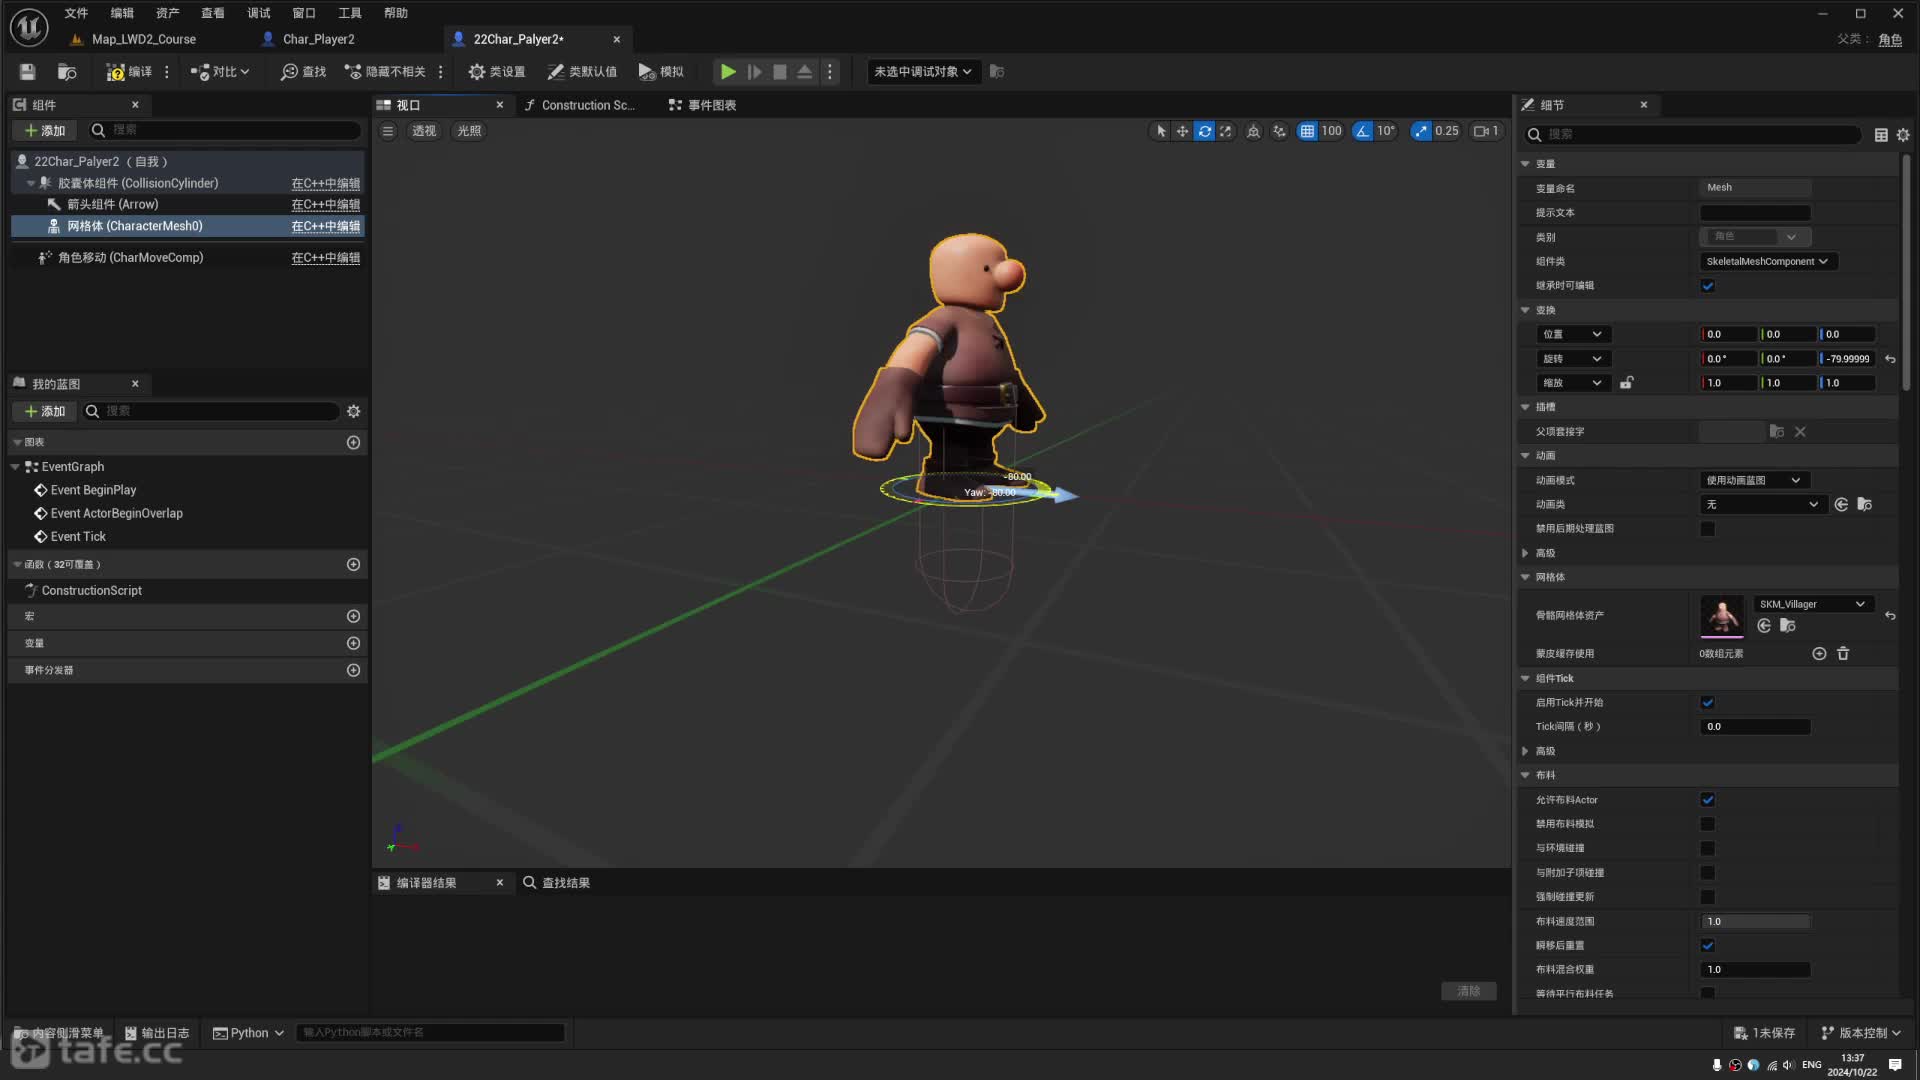Click the compile (编译) button

coord(129,72)
